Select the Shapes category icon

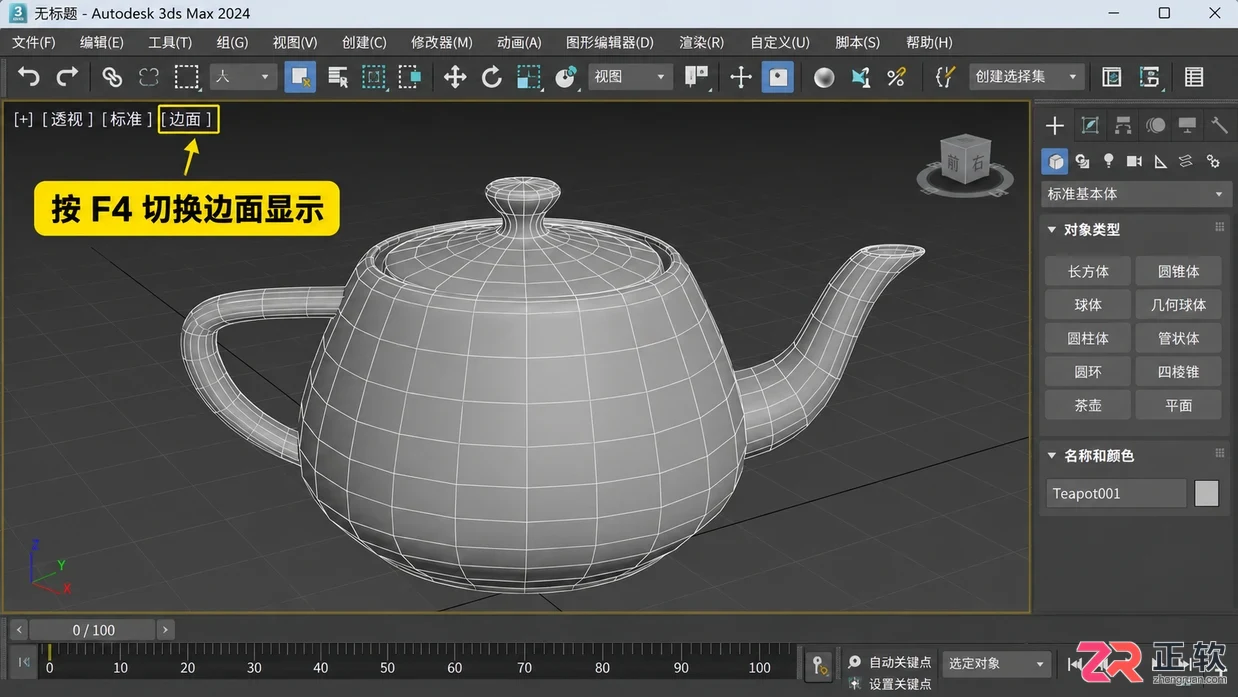[1082, 161]
